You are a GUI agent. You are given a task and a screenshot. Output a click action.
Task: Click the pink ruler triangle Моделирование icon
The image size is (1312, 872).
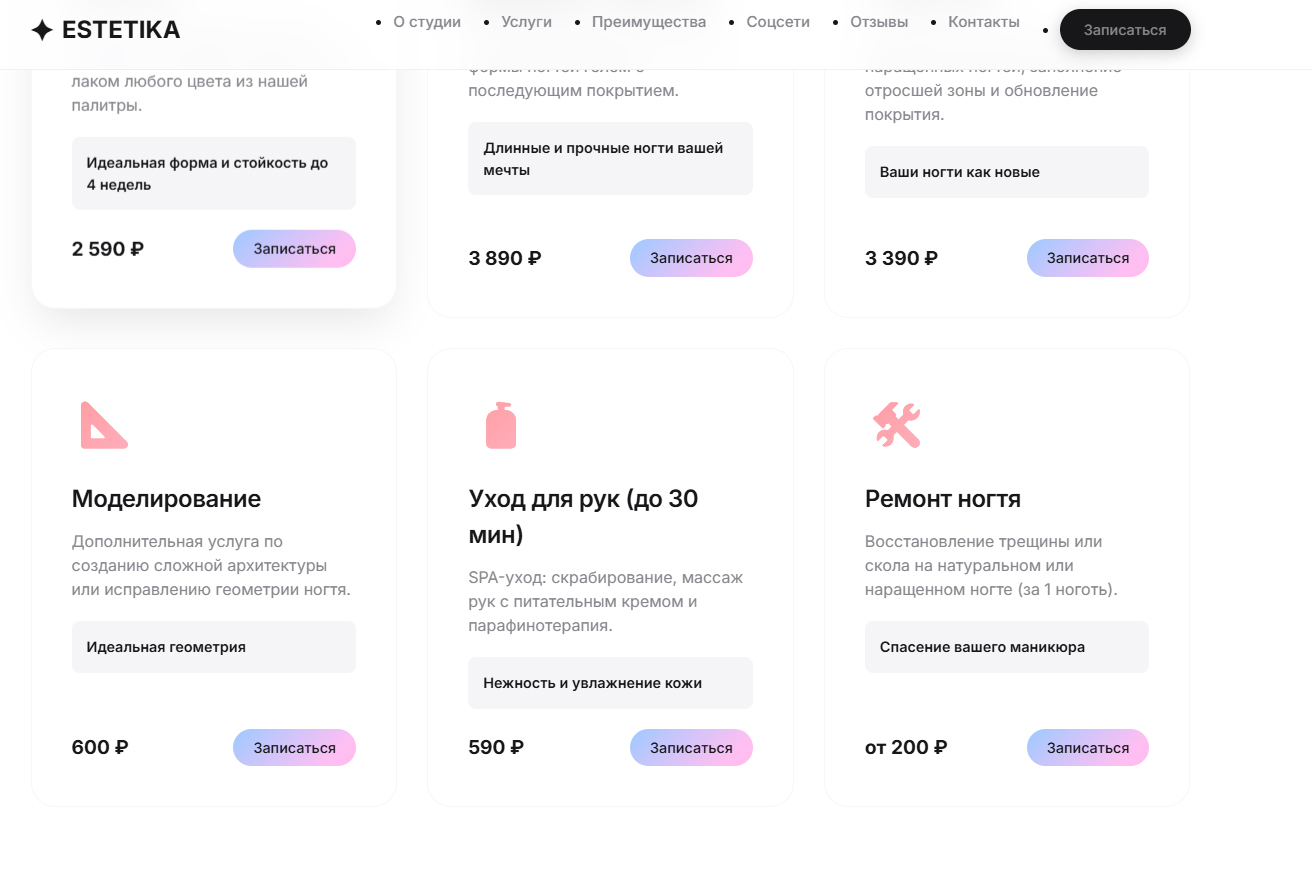(104, 425)
